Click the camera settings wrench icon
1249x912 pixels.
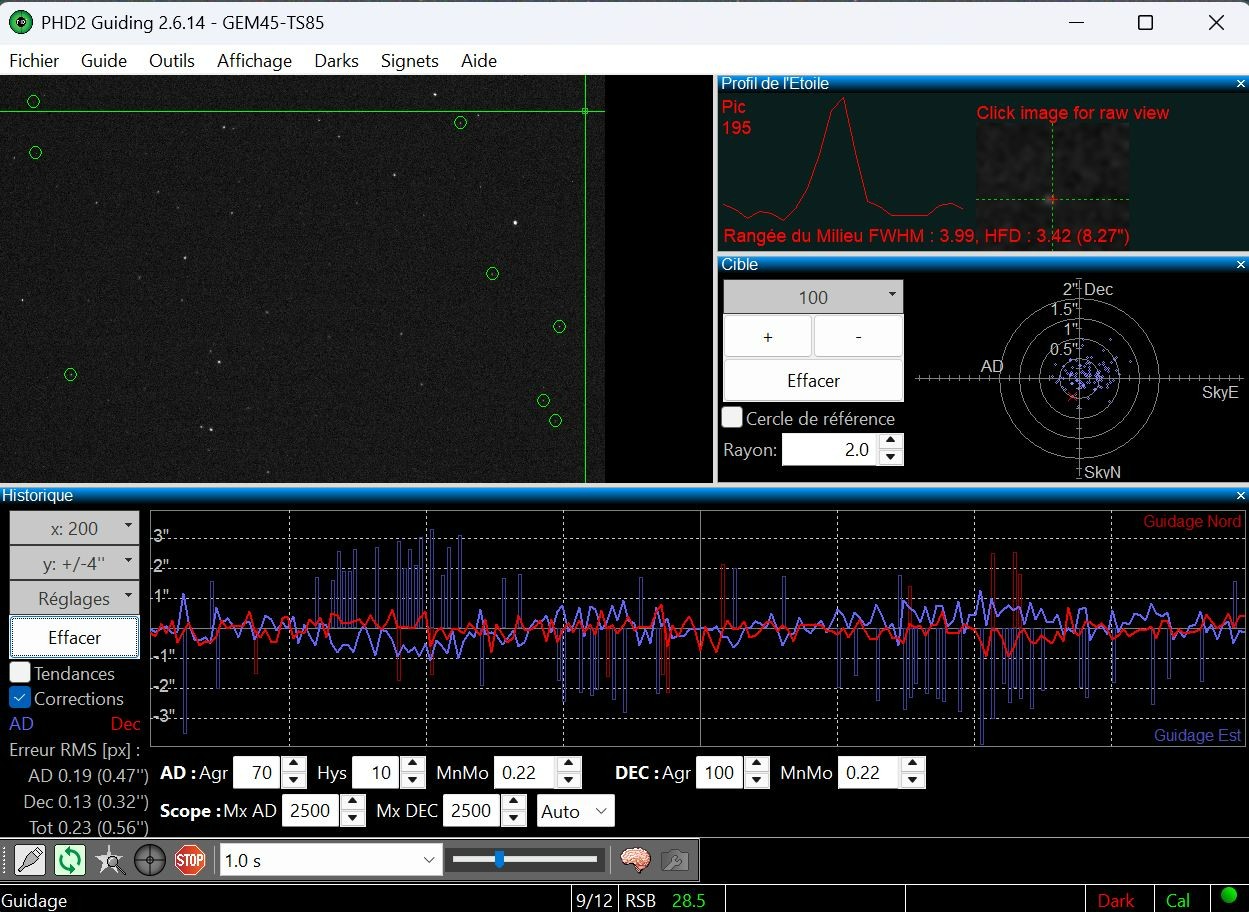point(675,860)
